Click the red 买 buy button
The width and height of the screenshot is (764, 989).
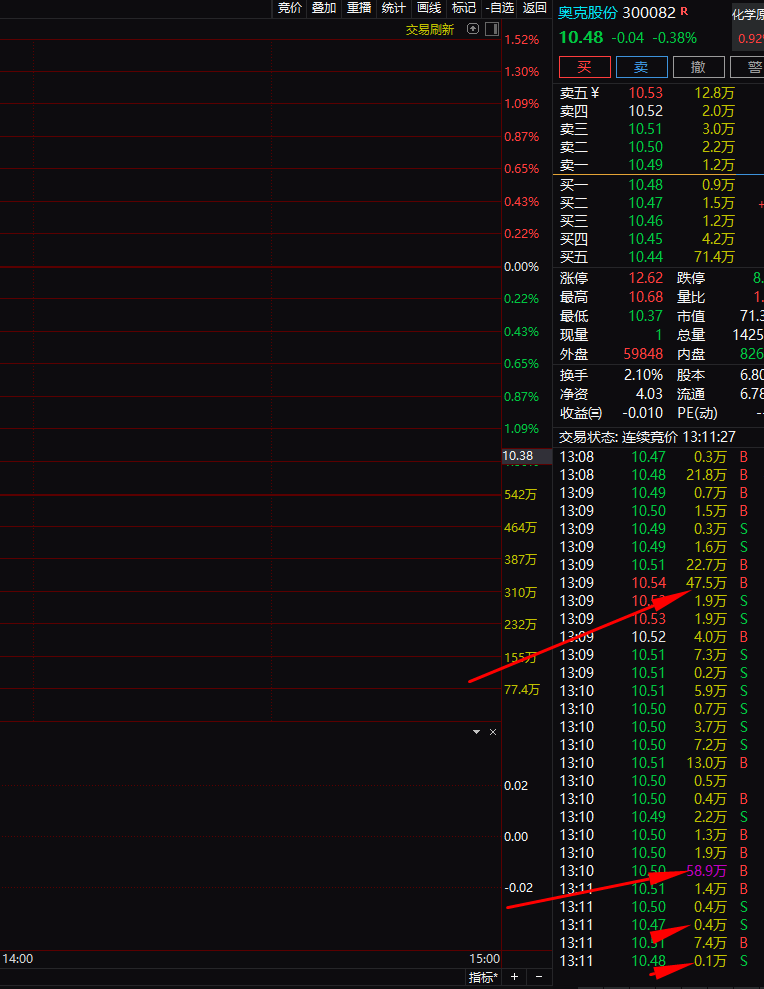click(x=585, y=67)
